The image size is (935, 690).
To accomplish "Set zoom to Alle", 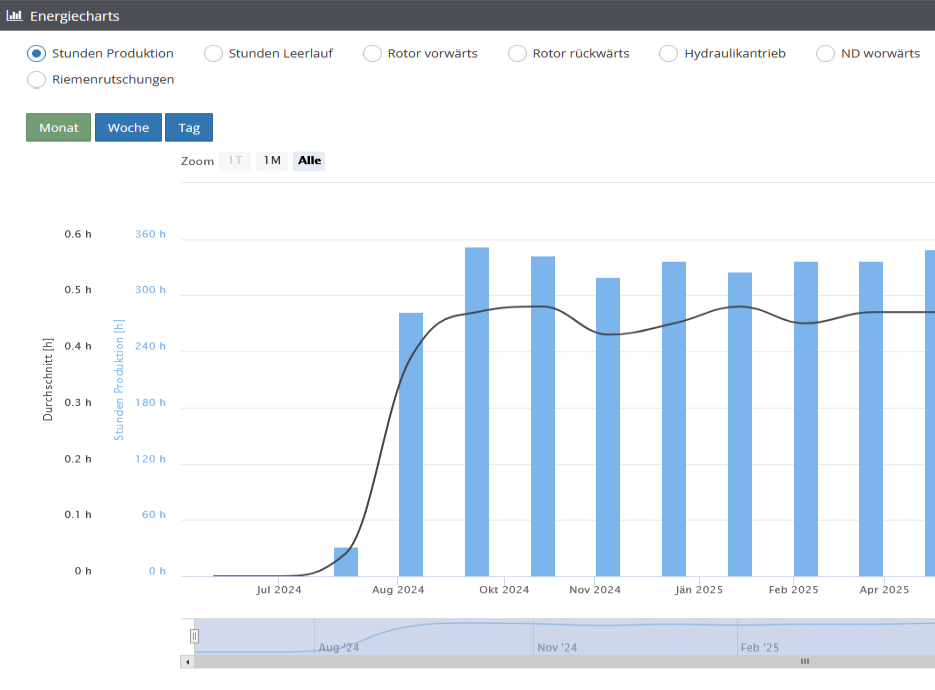I will point(309,161).
